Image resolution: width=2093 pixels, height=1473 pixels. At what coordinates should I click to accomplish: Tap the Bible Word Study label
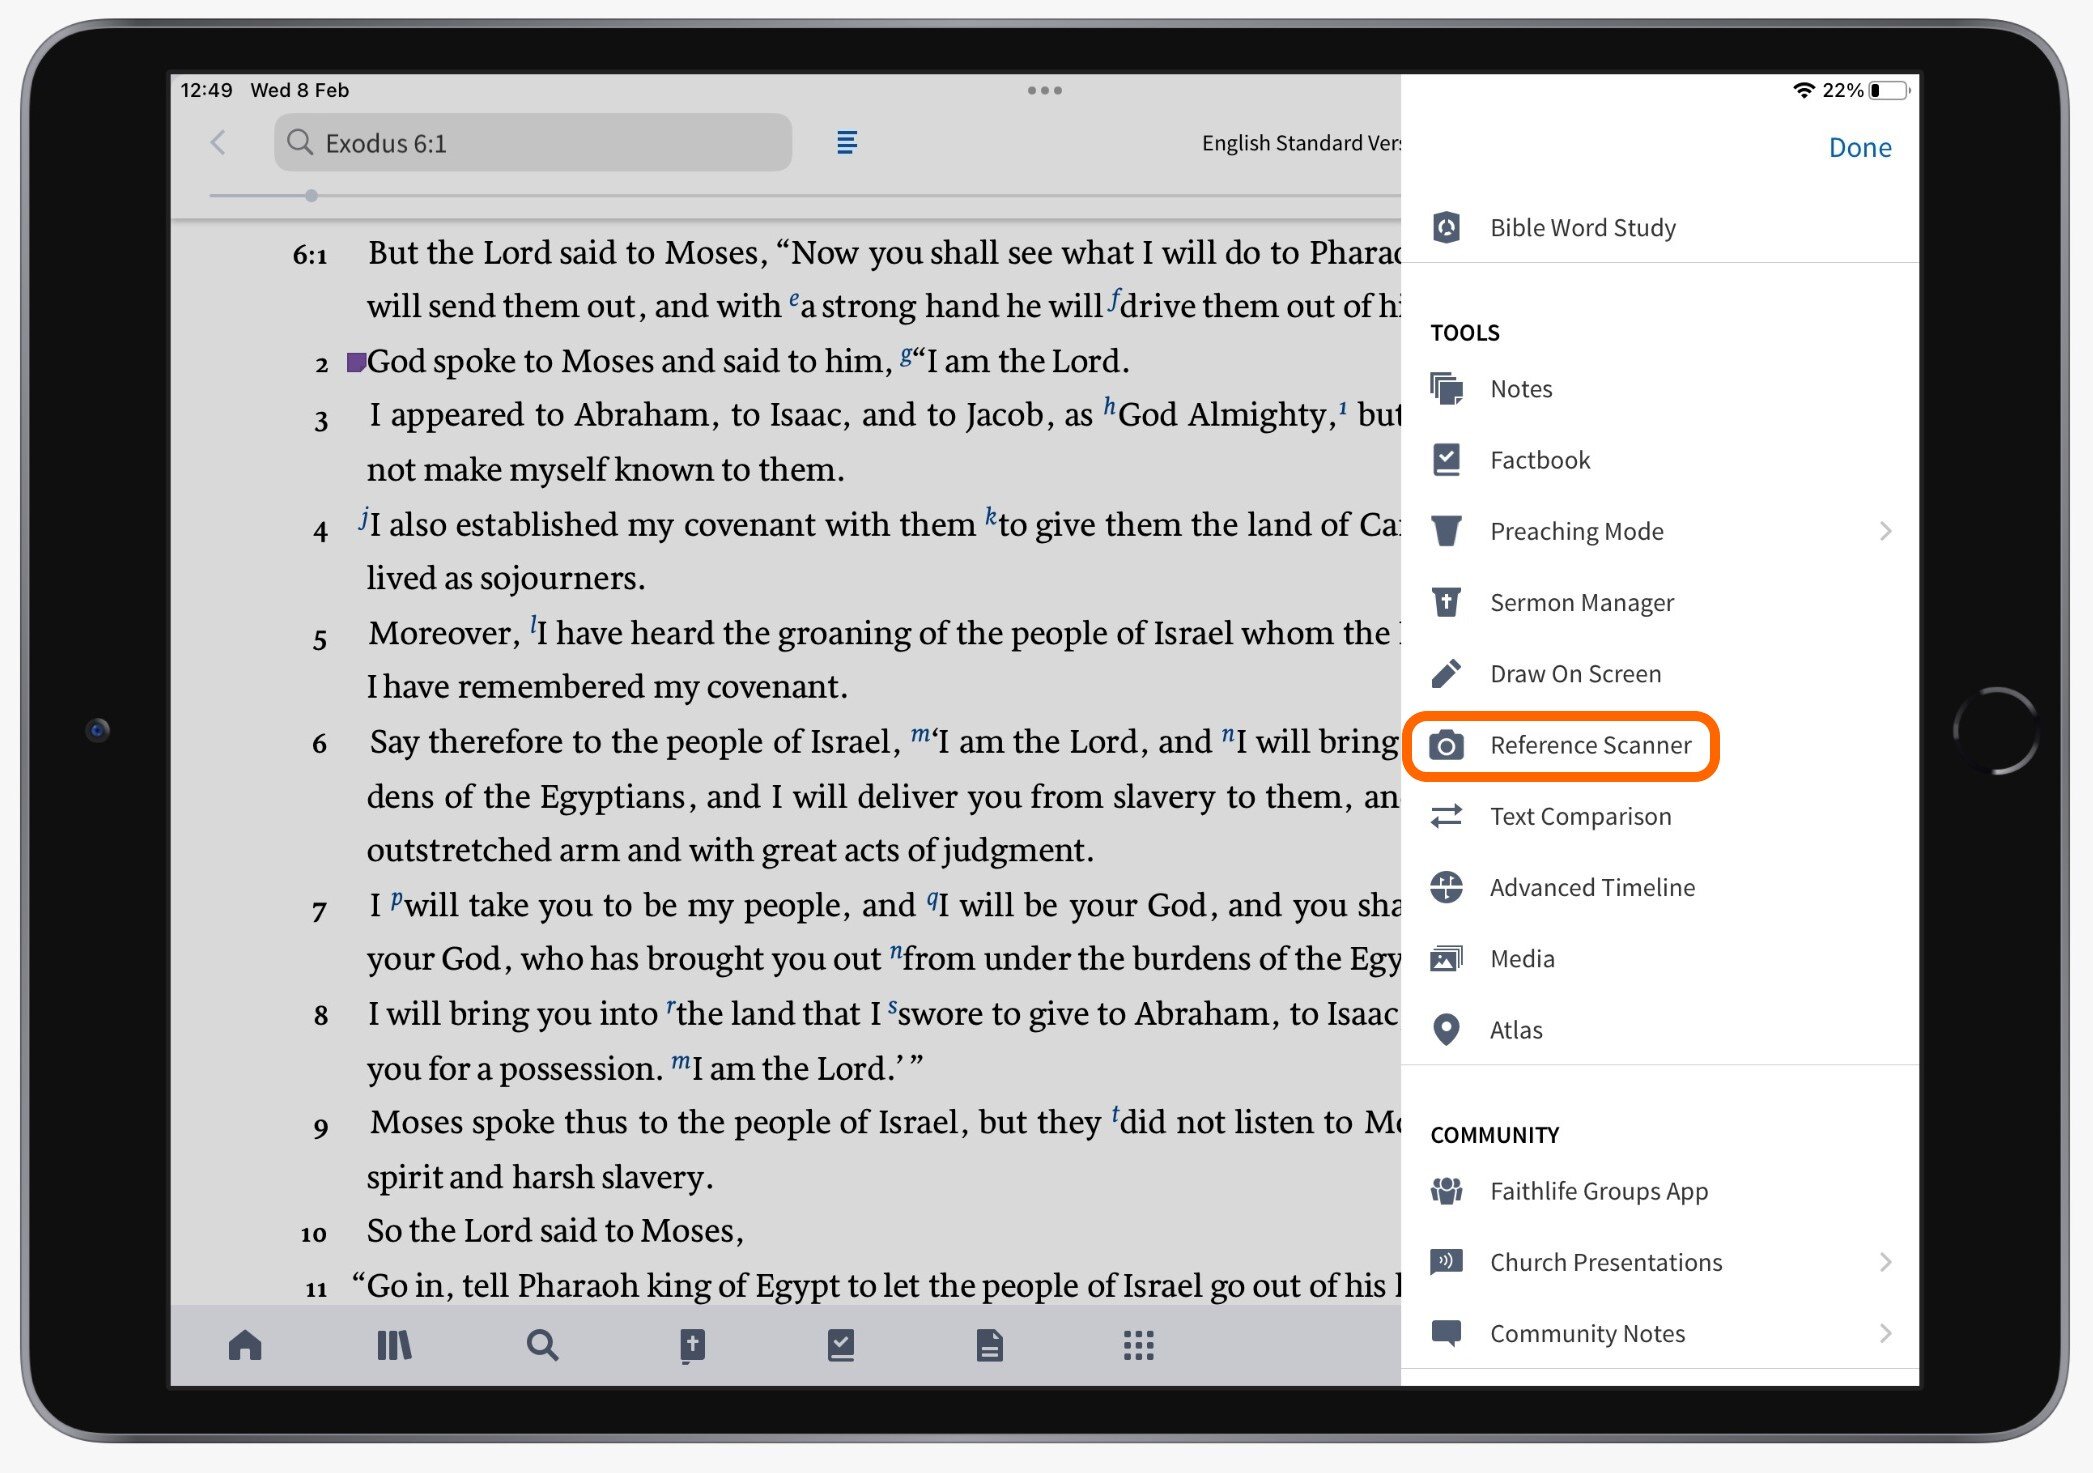1583,227
